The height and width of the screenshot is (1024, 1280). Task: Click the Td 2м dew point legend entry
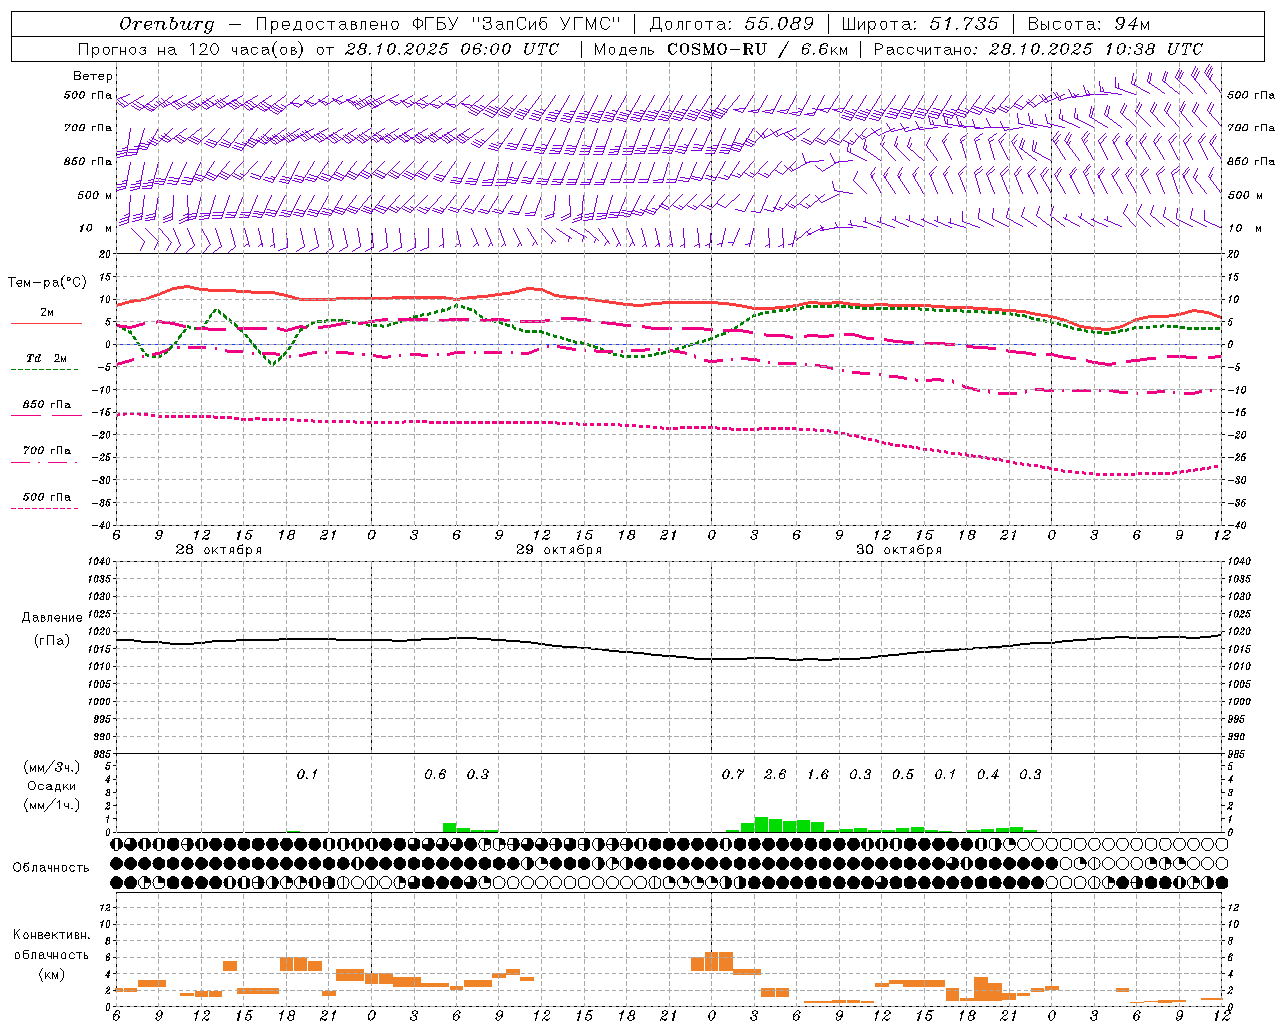click(47, 358)
